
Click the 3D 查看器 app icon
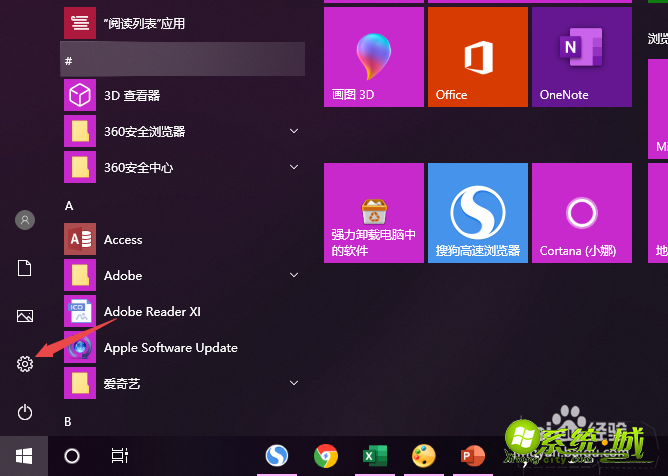(80, 95)
